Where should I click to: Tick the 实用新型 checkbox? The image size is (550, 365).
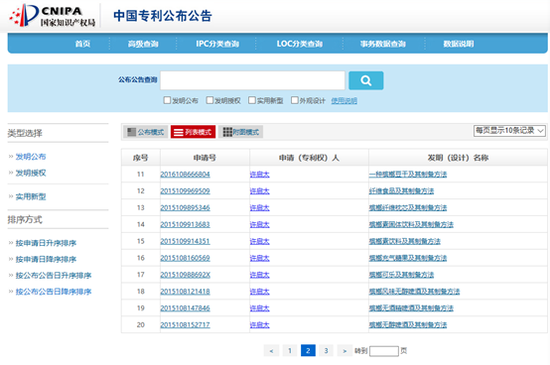pos(252,100)
